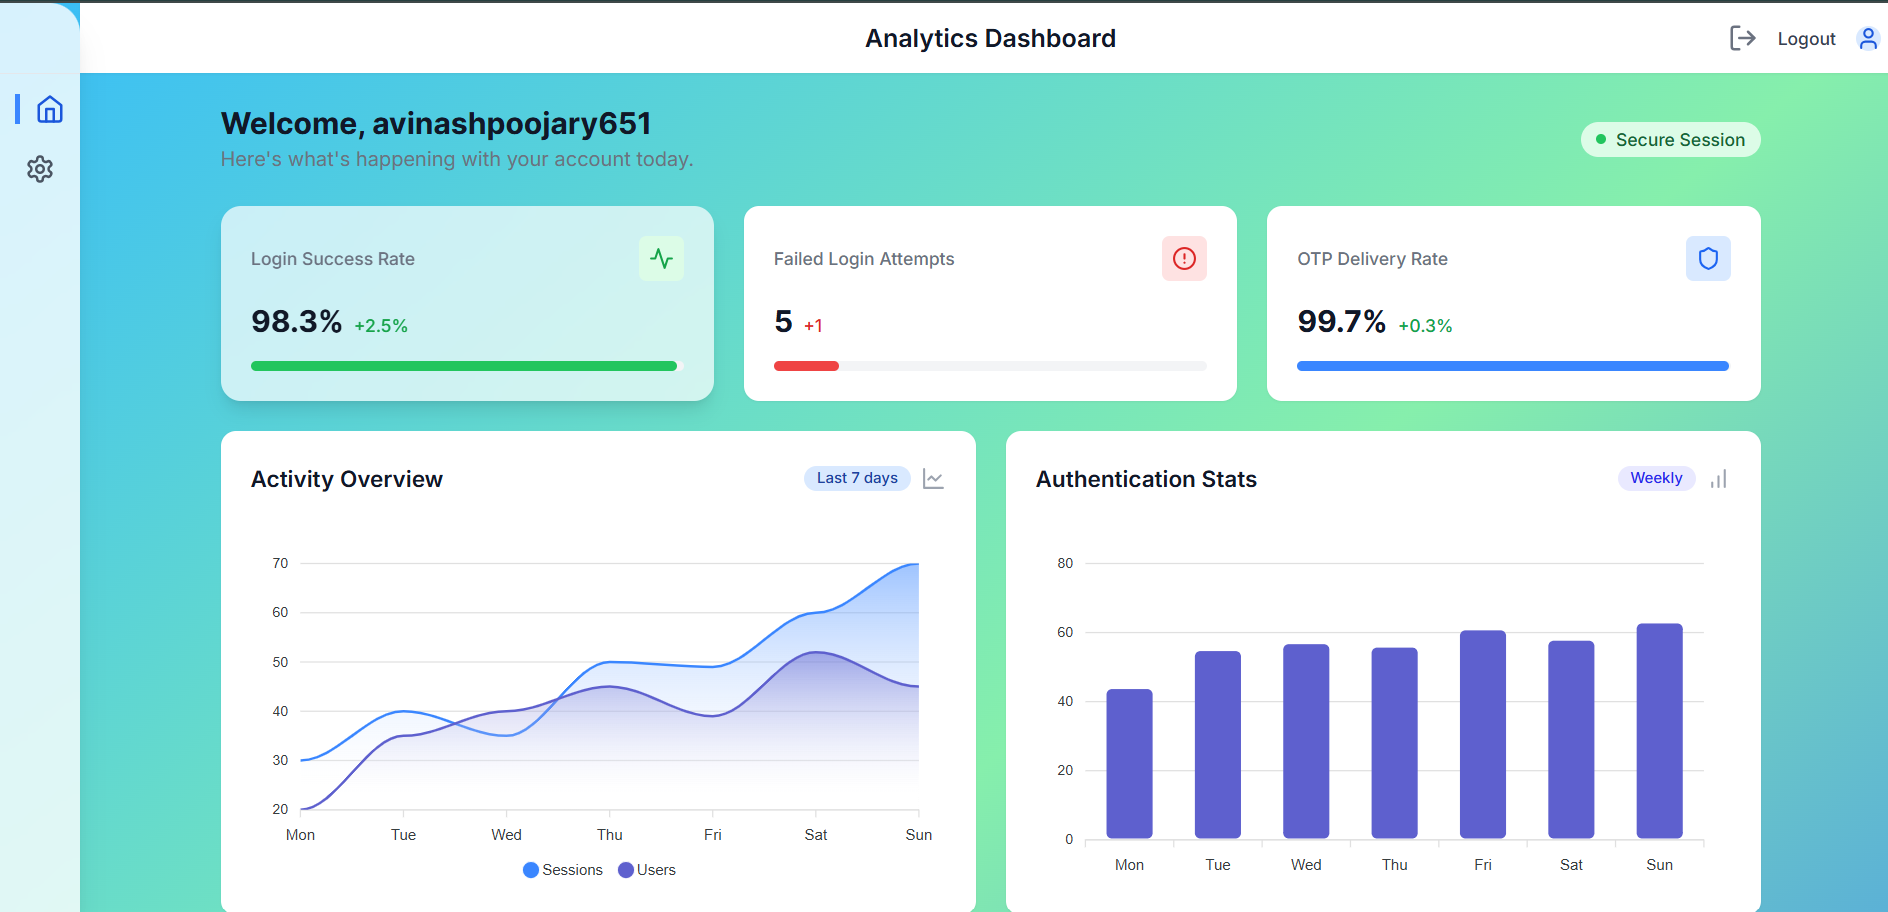Click the Logout text button

(1806, 39)
